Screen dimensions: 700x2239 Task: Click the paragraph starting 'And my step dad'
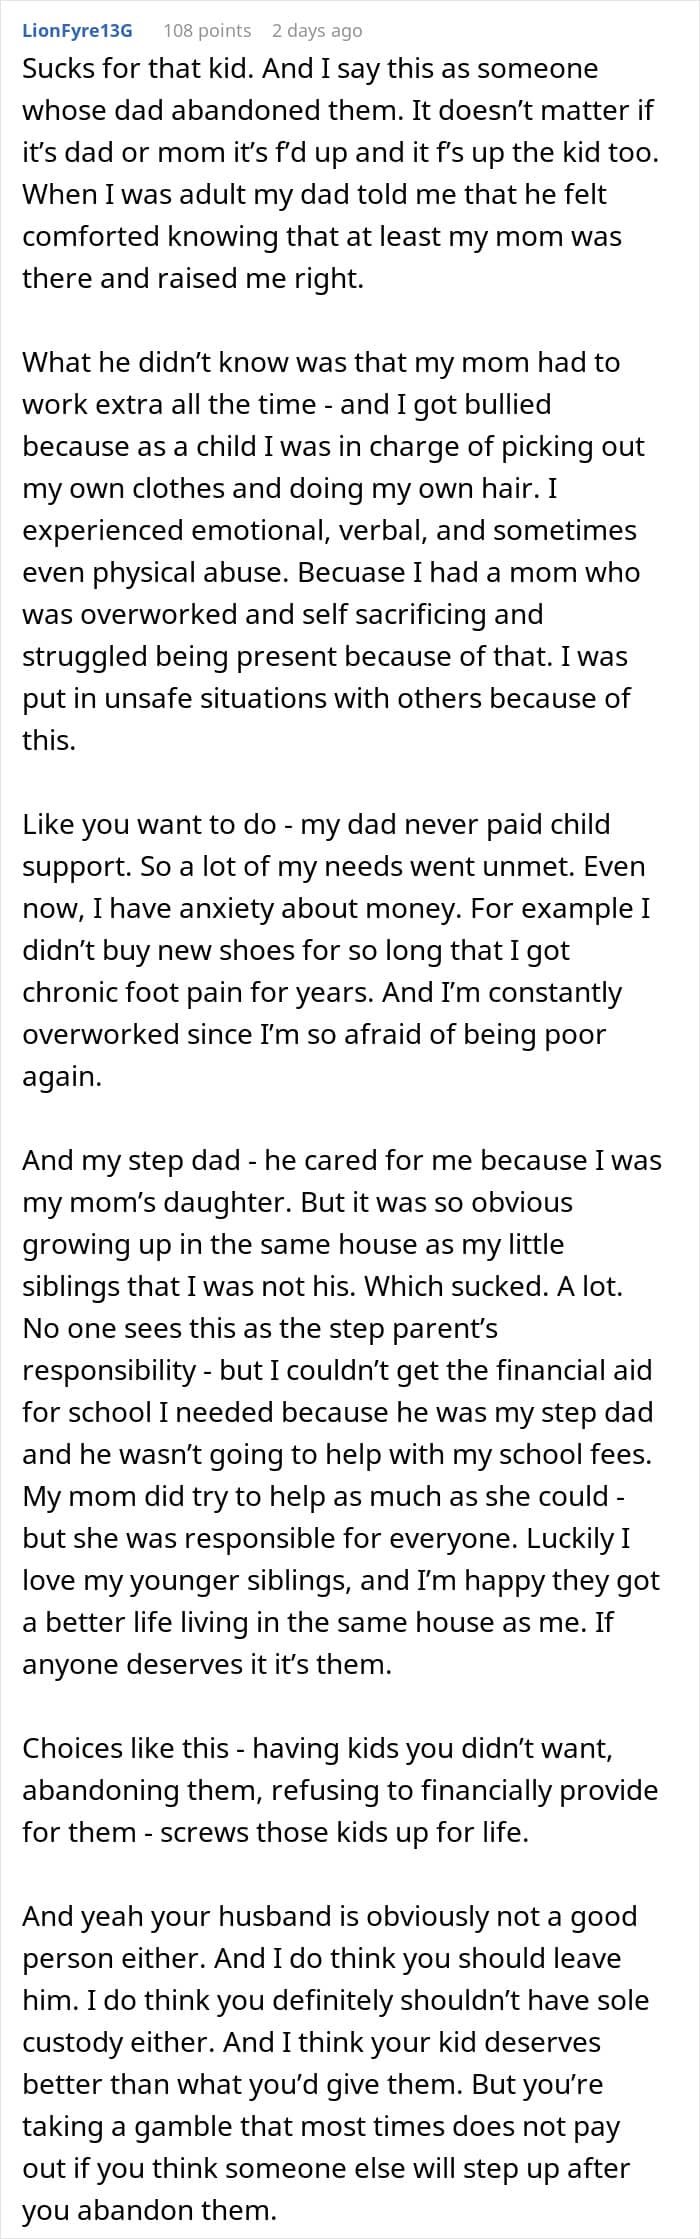[340, 1412]
